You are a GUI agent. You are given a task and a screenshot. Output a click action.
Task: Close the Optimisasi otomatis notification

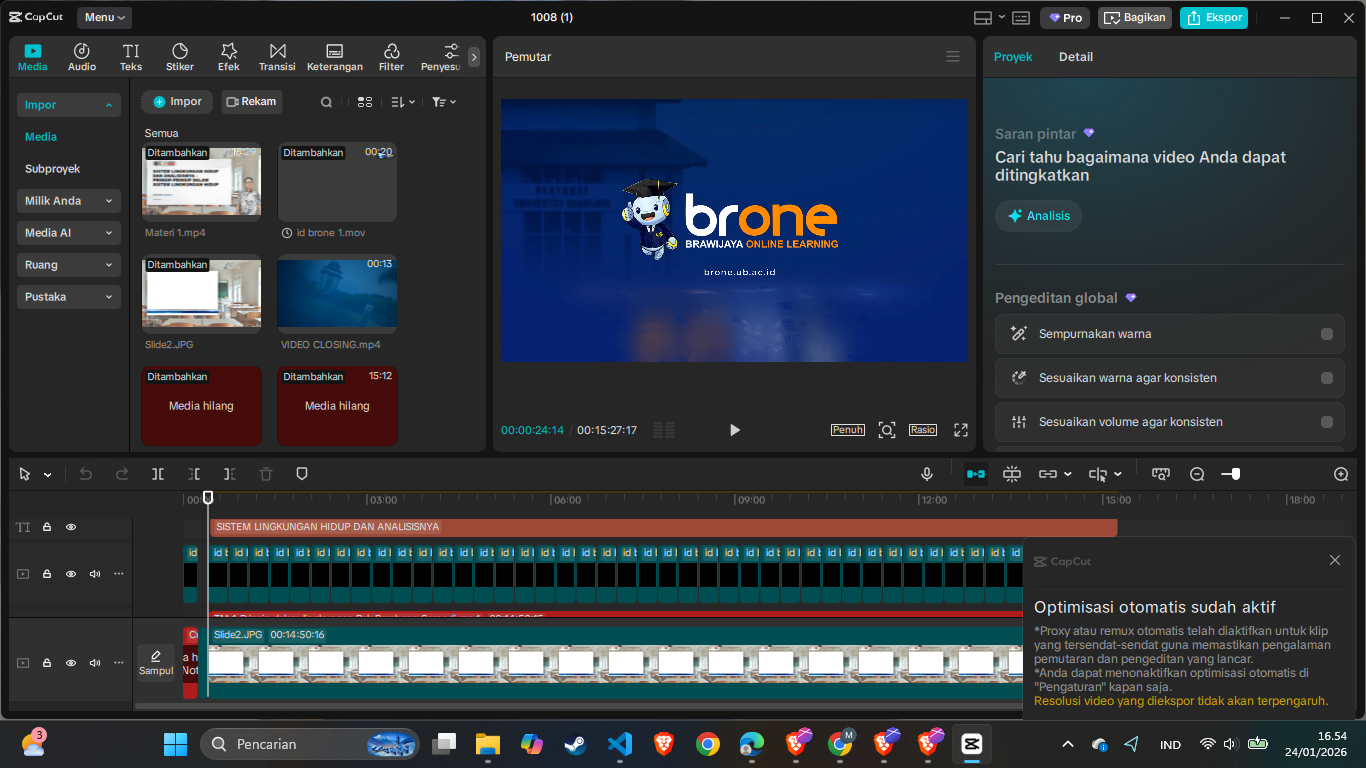(1335, 560)
